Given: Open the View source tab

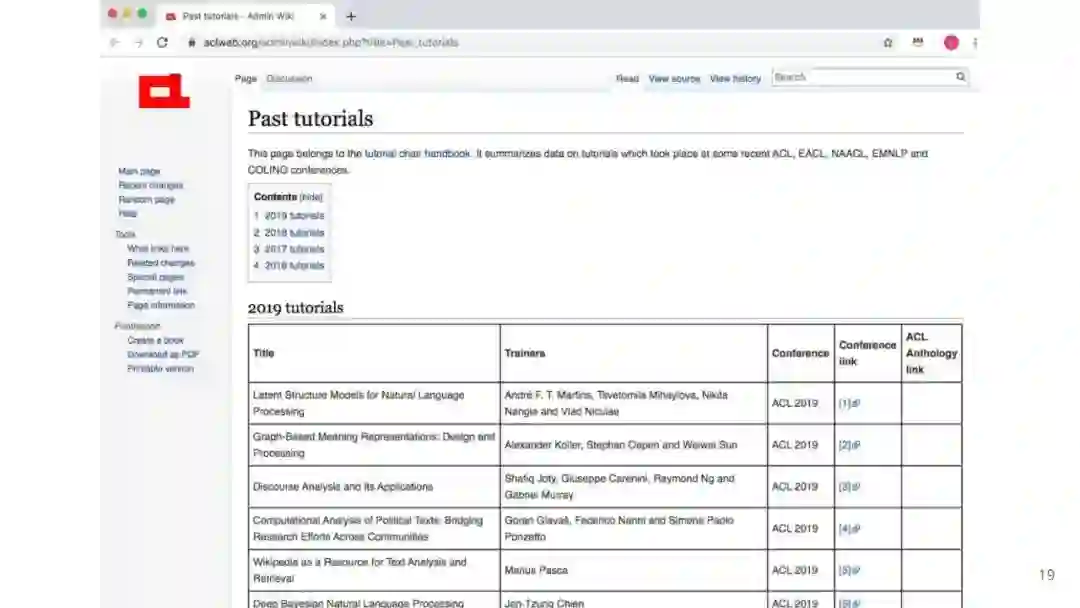Looking at the screenshot, I should (x=674, y=78).
